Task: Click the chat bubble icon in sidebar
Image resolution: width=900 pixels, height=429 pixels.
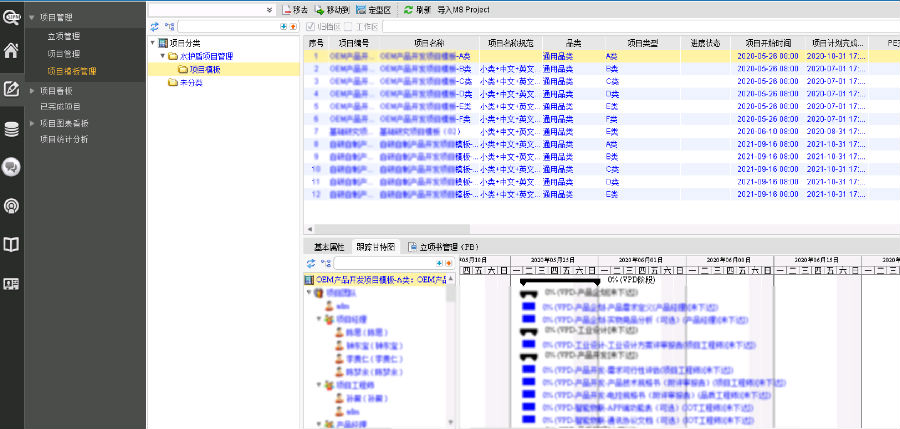Action: [x=11, y=167]
